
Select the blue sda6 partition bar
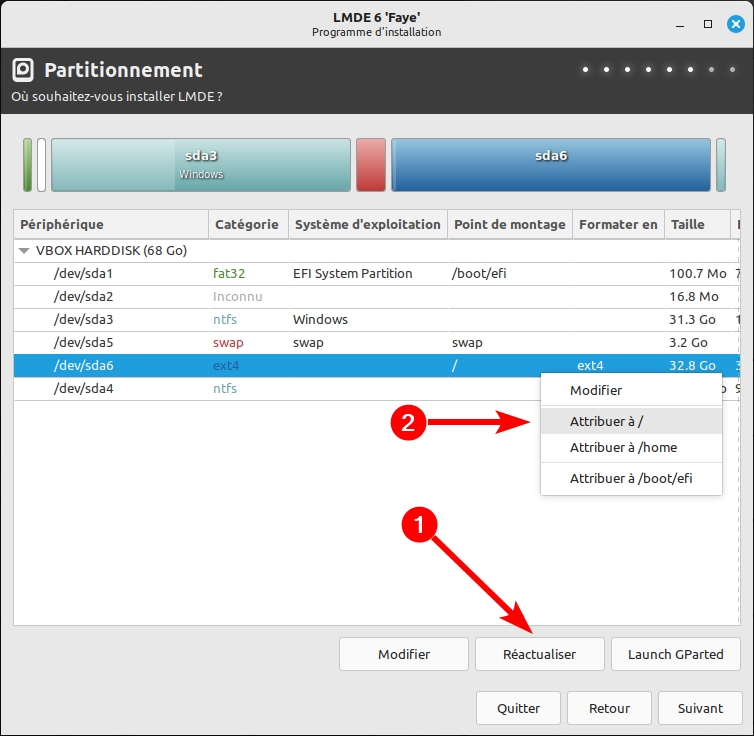550,164
